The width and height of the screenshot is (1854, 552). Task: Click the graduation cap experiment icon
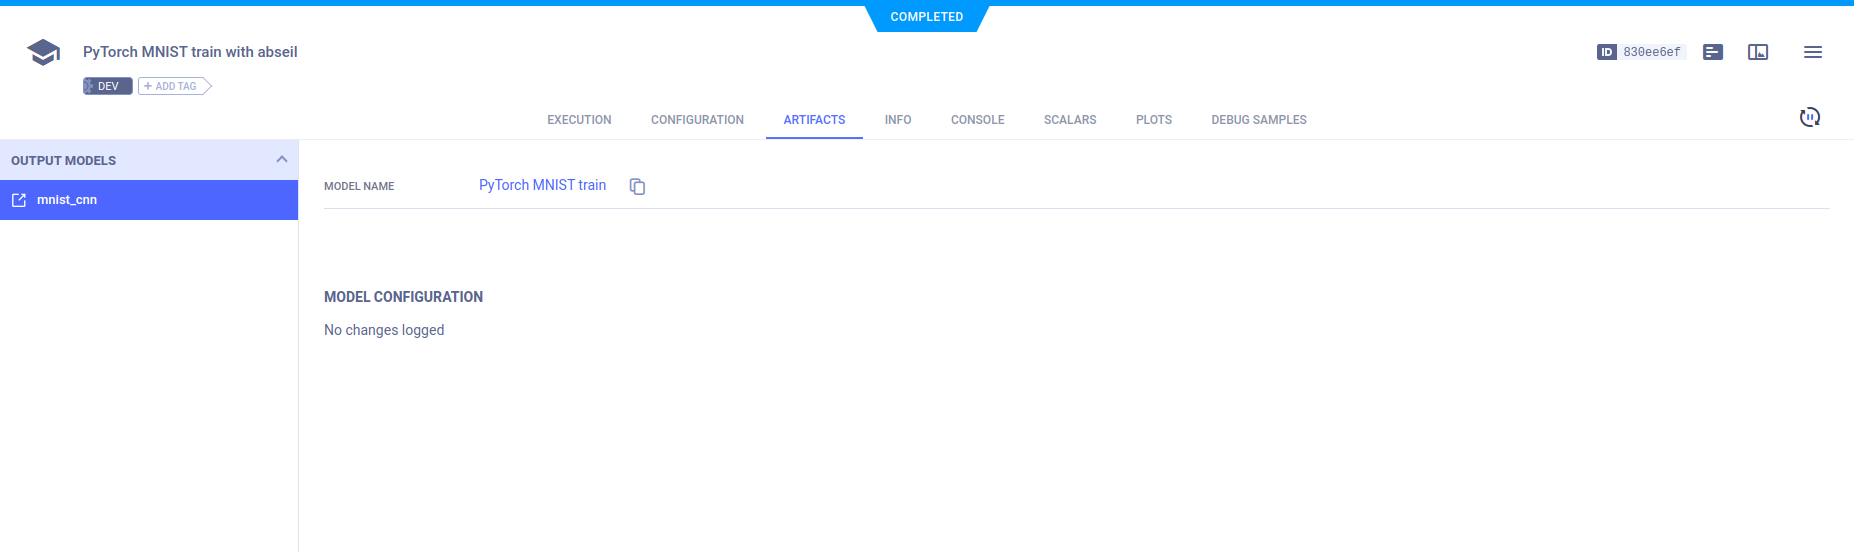(x=43, y=52)
